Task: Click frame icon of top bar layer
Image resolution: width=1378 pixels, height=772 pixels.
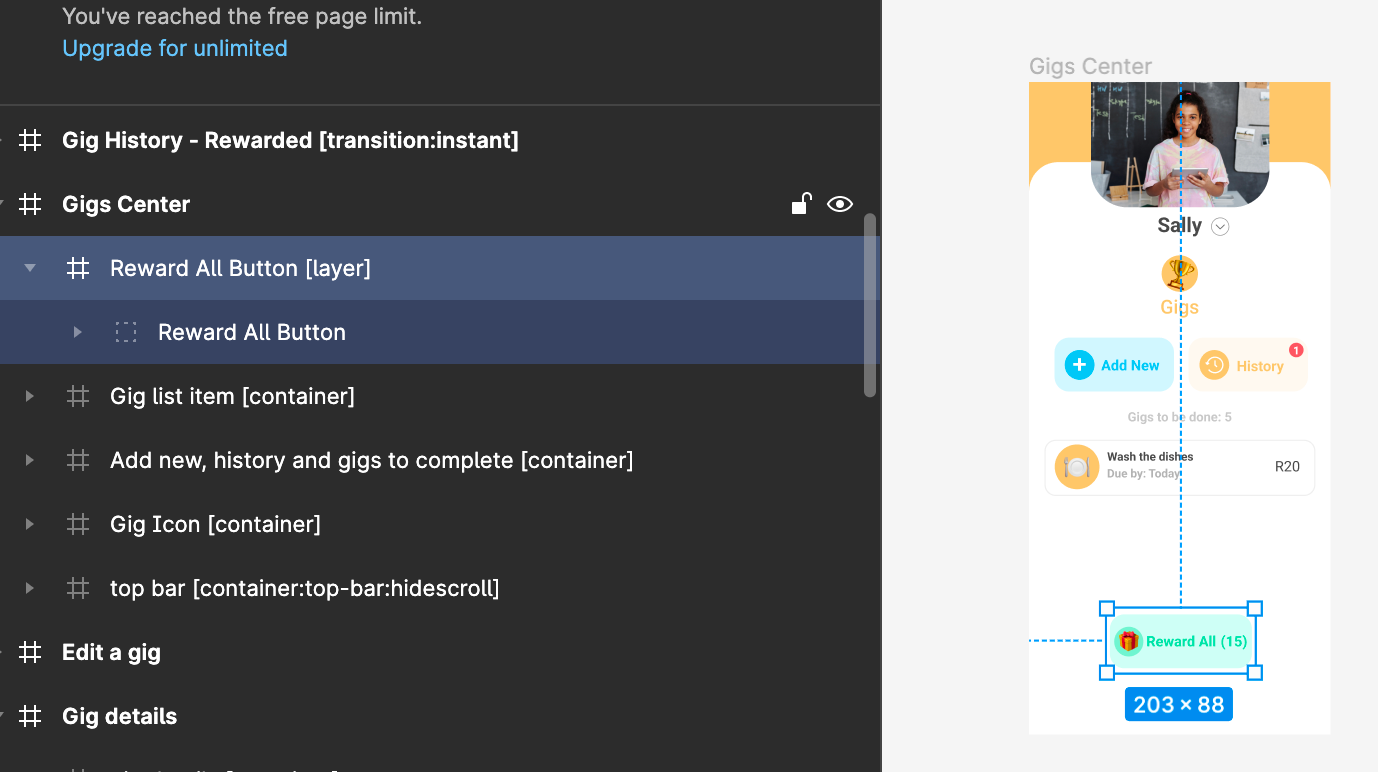Action: (x=78, y=588)
